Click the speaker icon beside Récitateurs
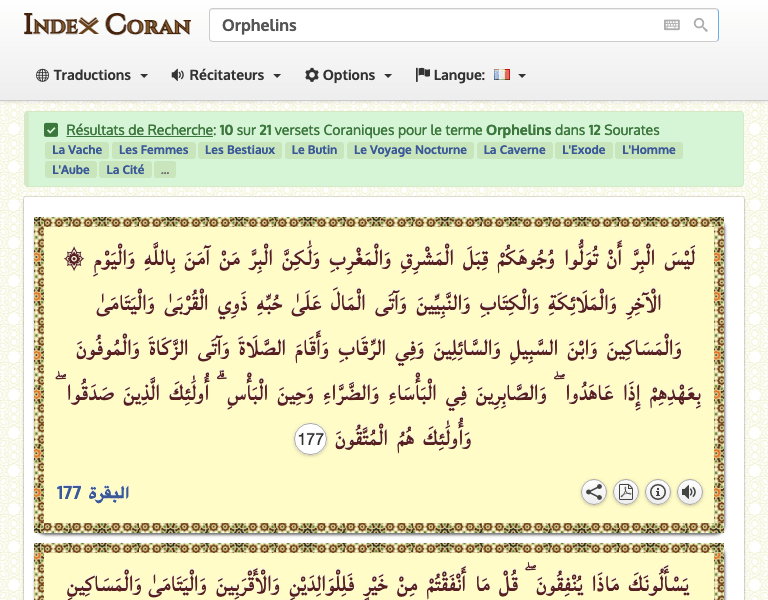Viewport: 768px width, 600px height. 177,75
